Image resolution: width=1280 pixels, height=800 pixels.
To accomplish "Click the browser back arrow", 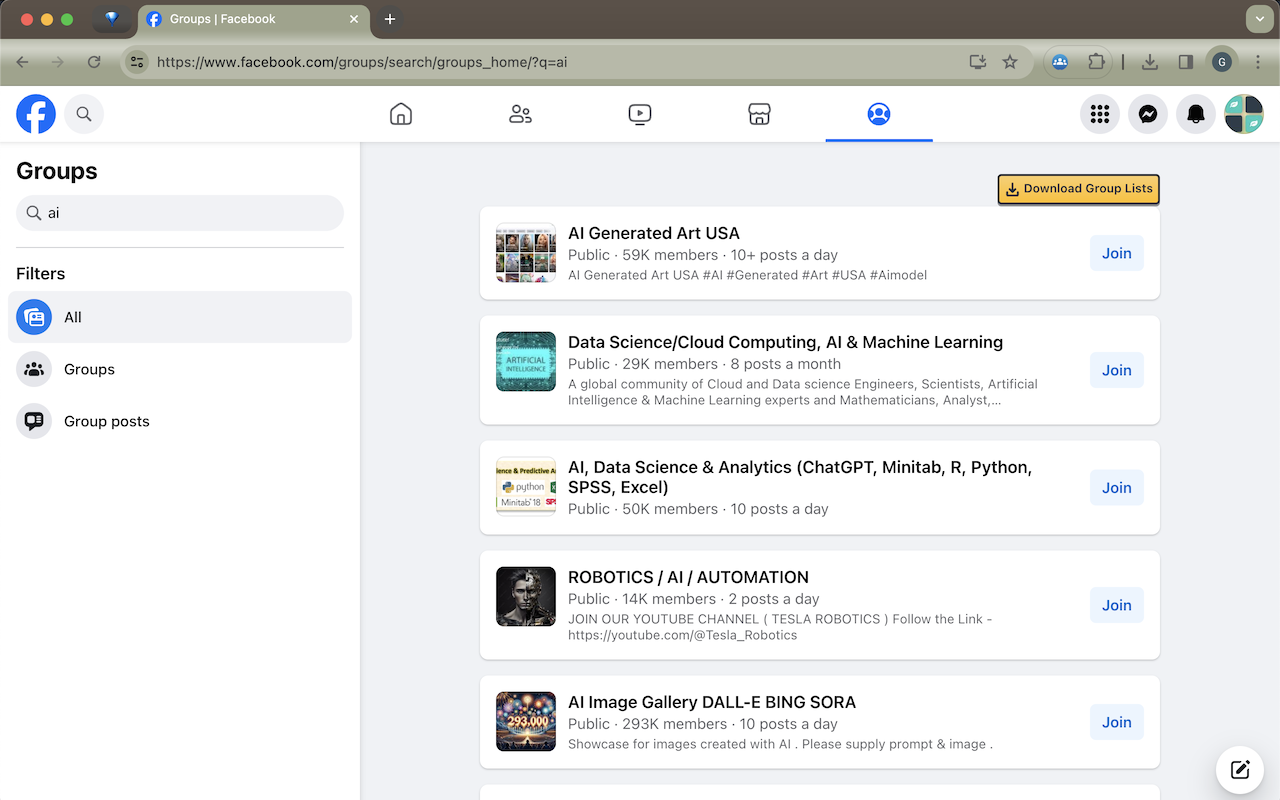I will tap(22, 62).
